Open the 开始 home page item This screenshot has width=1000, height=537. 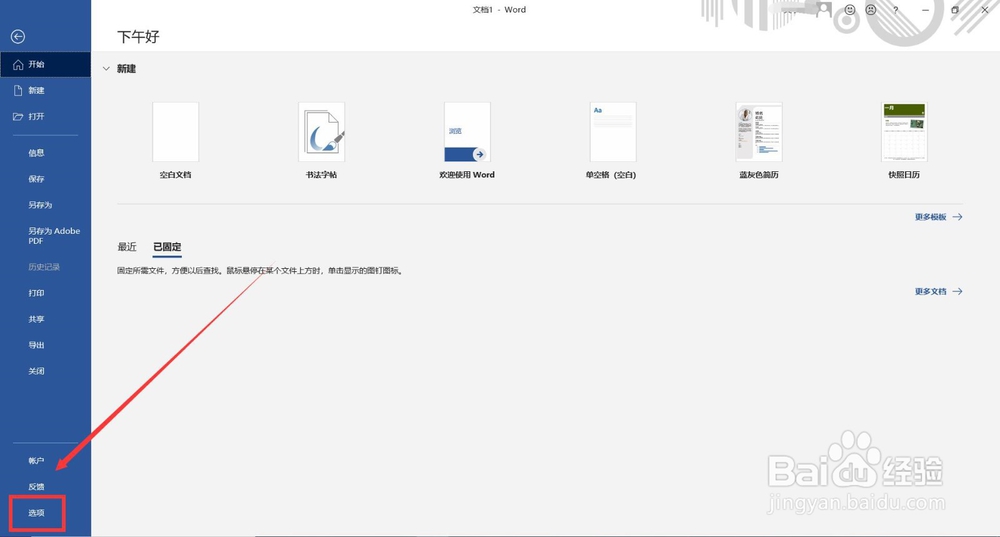click(45, 64)
